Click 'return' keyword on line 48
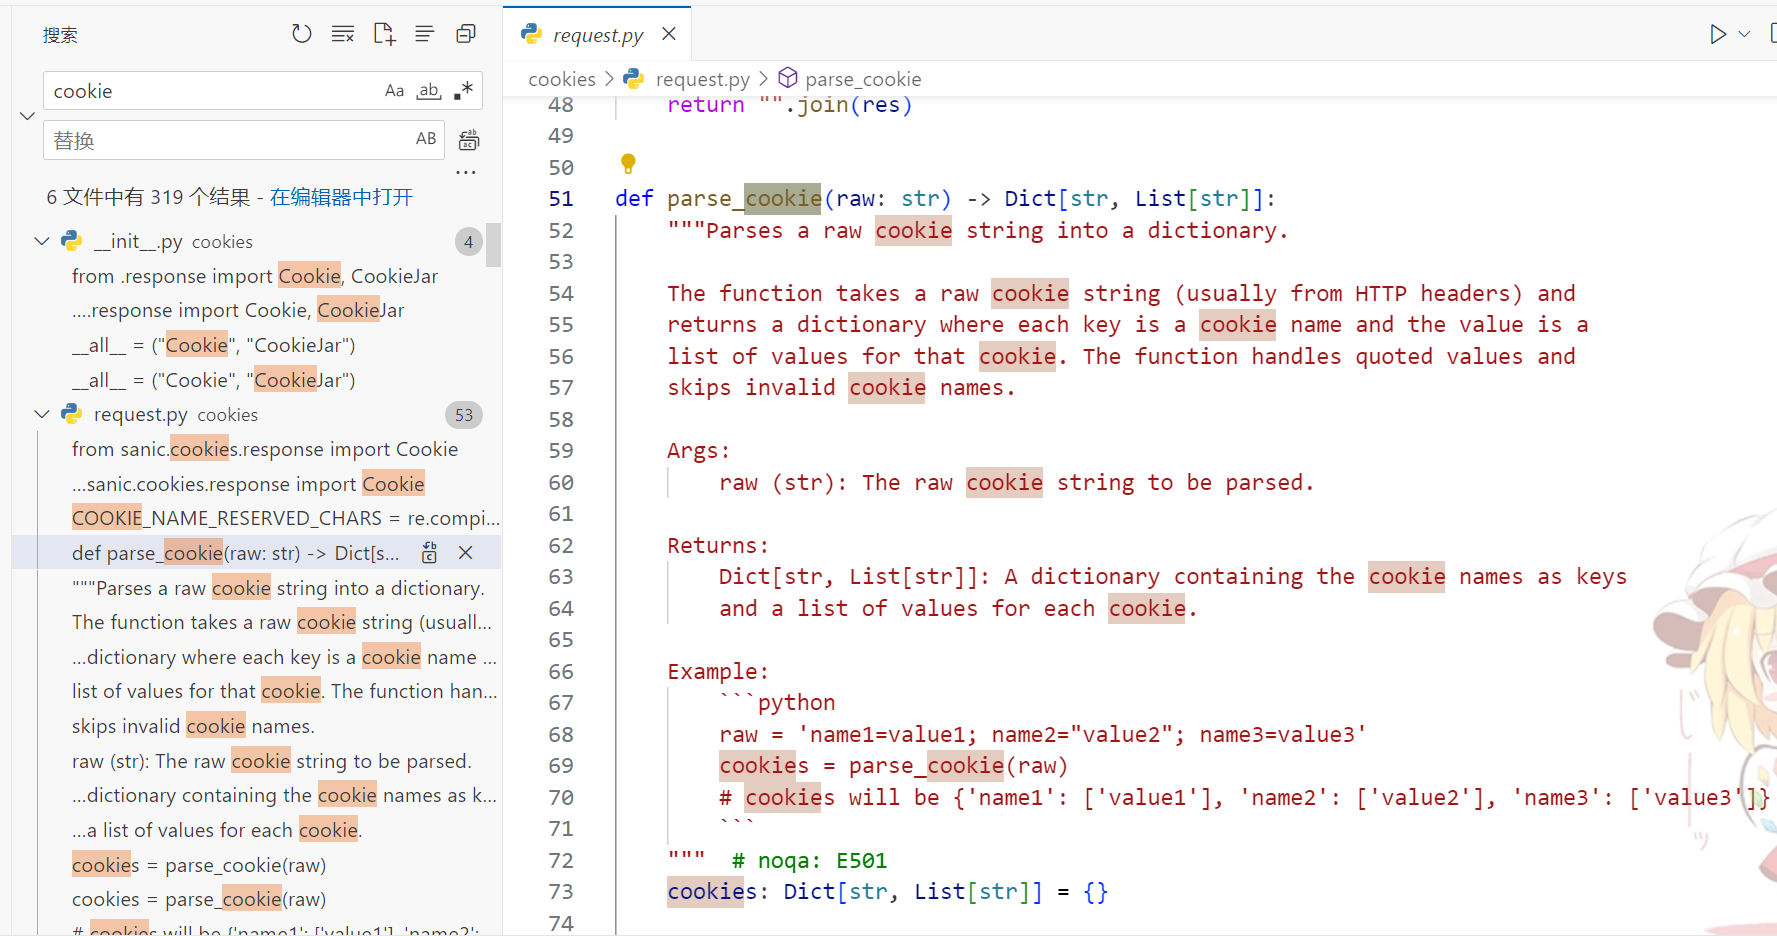Image resolution: width=1777 pixels, height=936 pixels. point(706,105)
